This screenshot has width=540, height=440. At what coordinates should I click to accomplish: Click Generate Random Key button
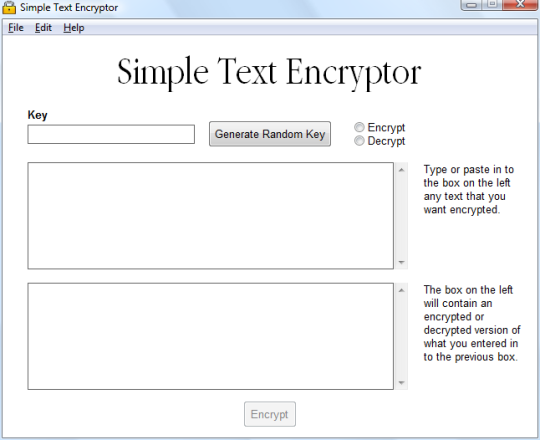click(270, 134)
